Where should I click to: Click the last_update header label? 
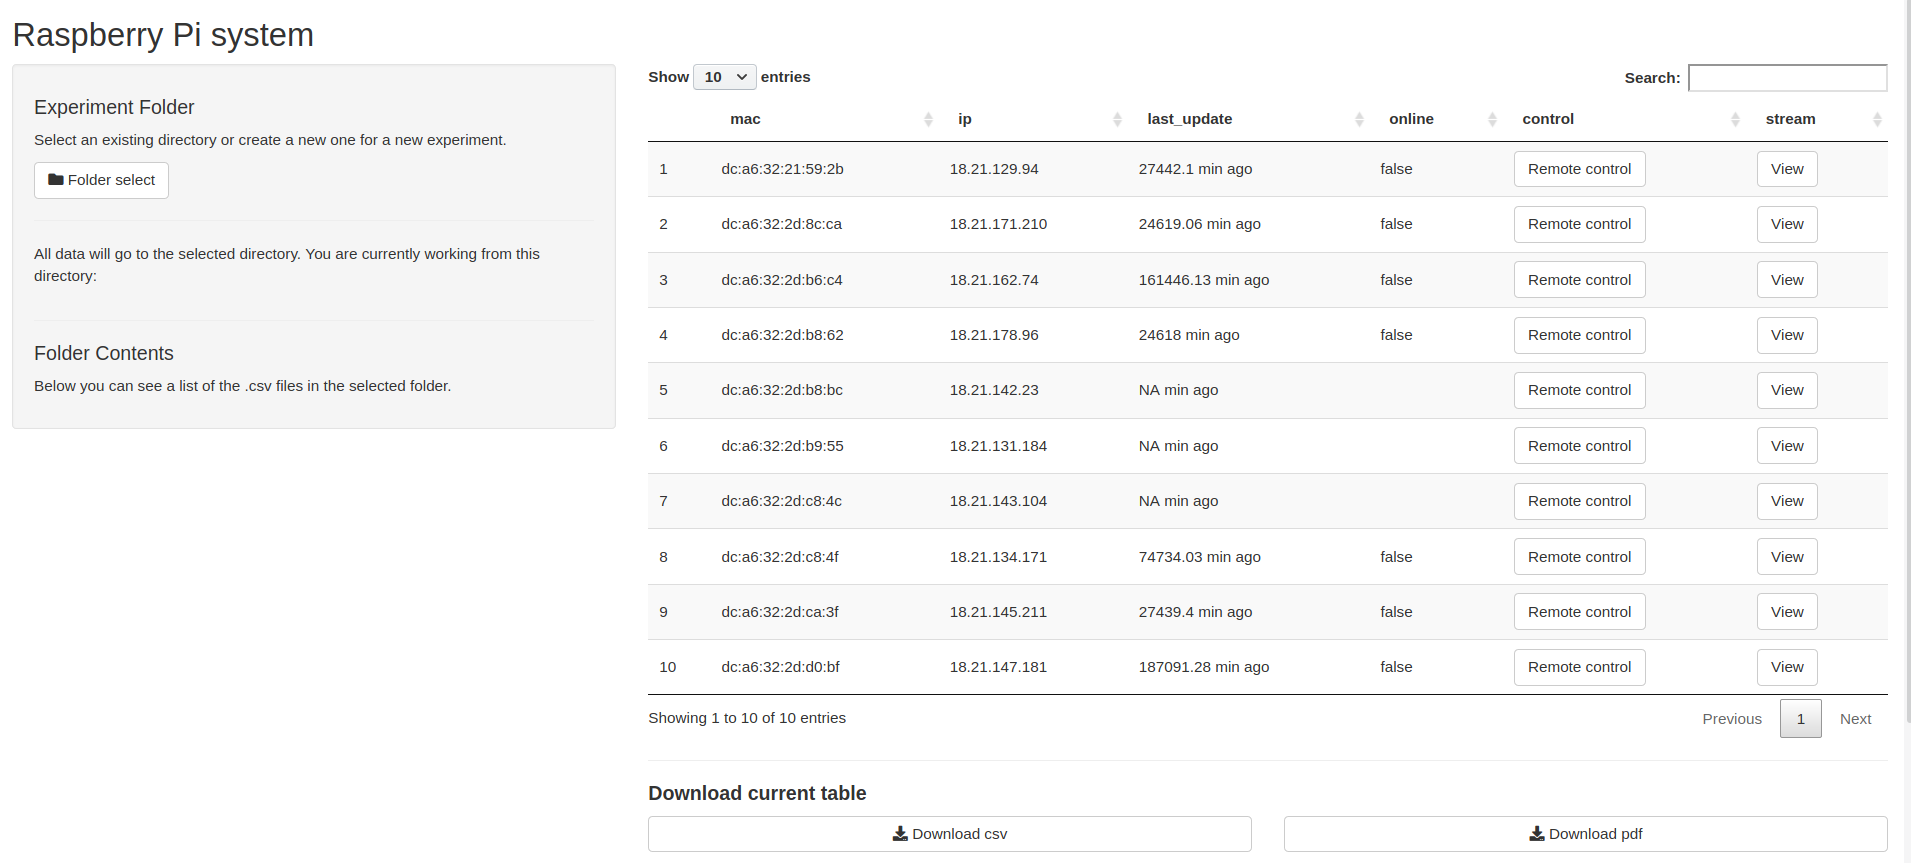(1189, 119)
